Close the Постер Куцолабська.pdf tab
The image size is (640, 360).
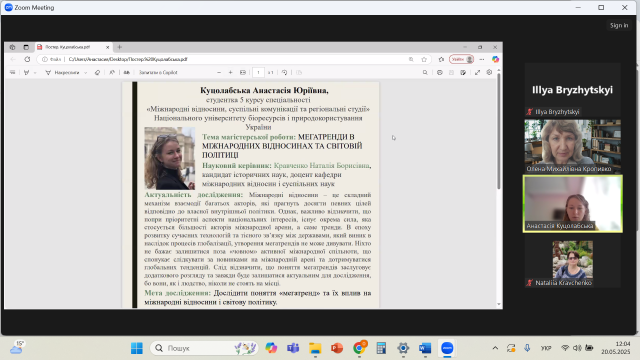[x=107, y=47]
